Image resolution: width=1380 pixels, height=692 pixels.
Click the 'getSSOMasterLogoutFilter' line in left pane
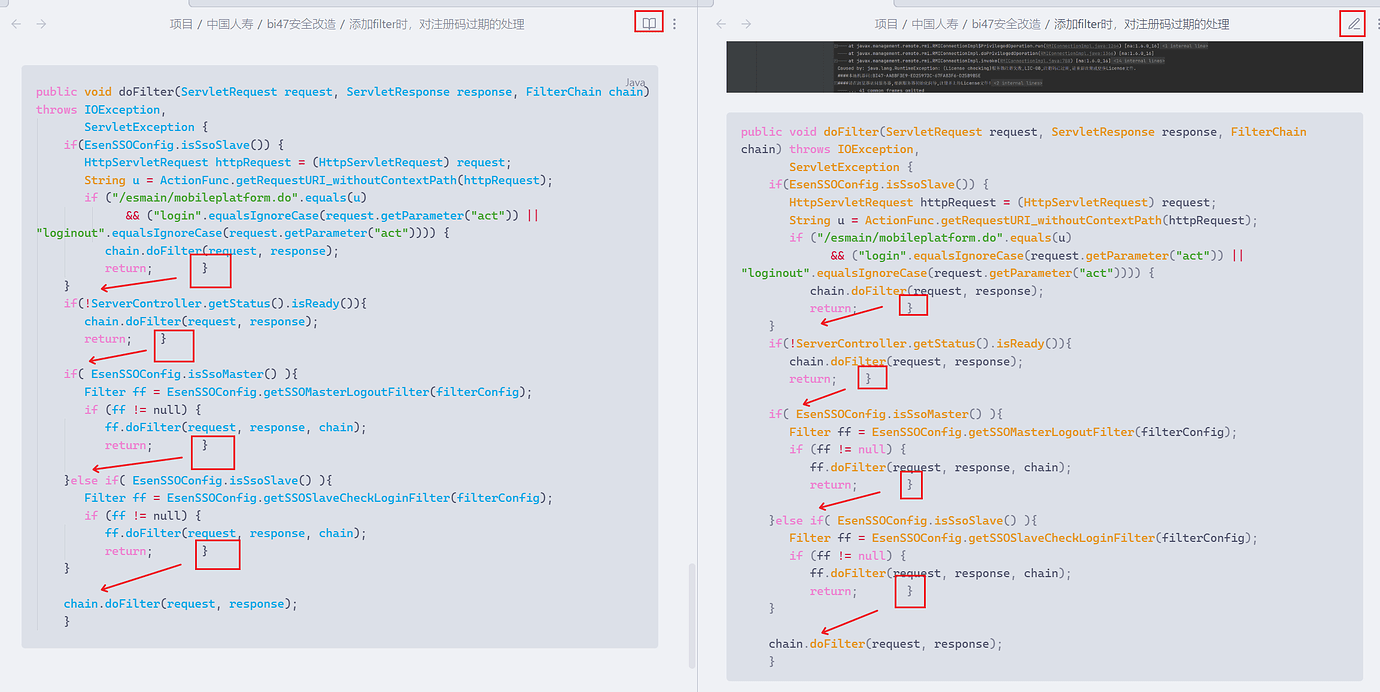pyautogui.click(x=308, y=392)
